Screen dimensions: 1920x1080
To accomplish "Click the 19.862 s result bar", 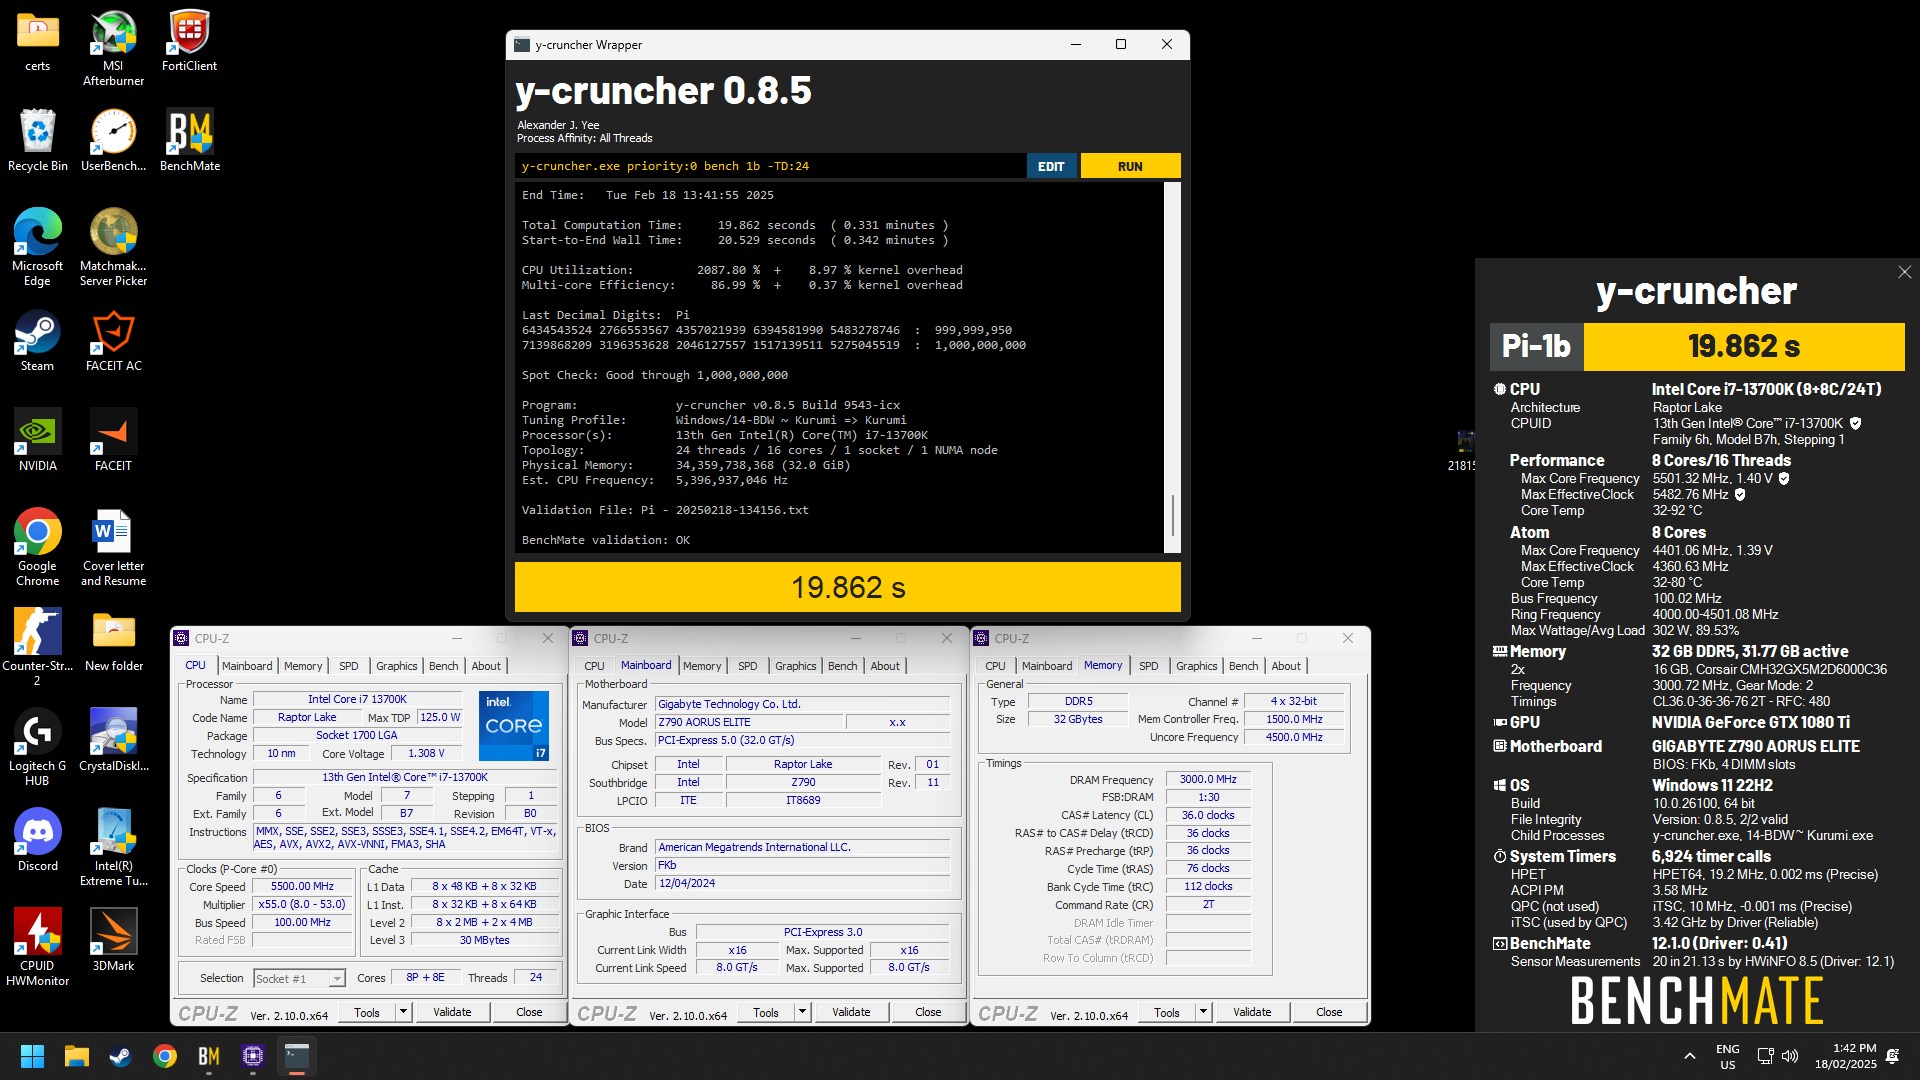I will click(x=848, y=587).
